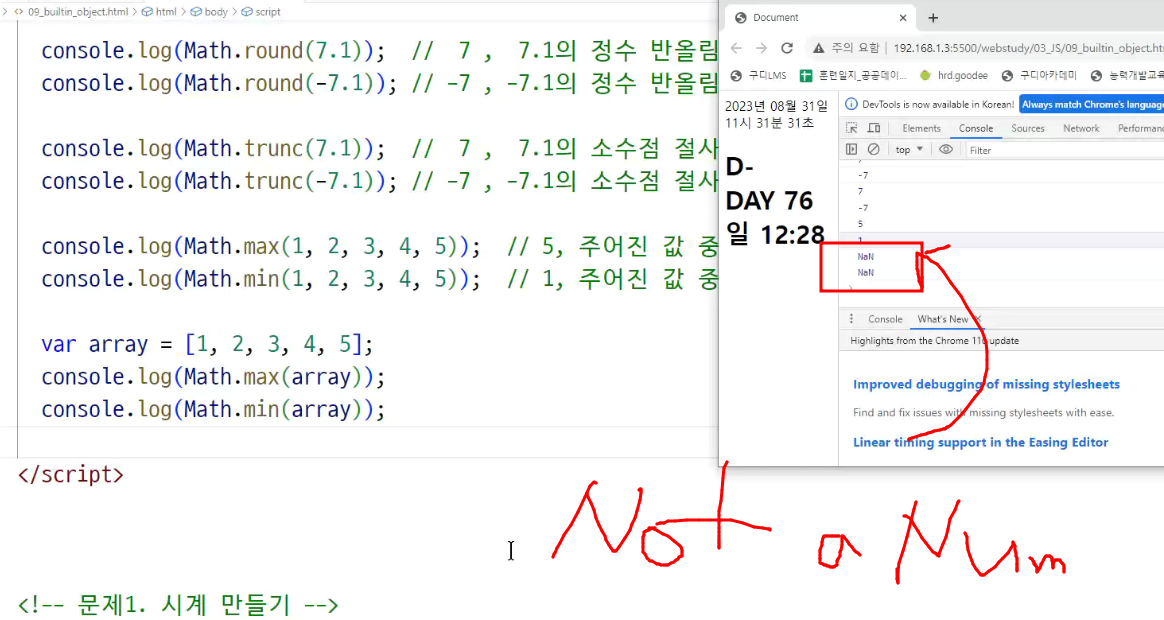Show the console sidebar
The height and width of the screenshot is (620, 1164).
[851, 149]
